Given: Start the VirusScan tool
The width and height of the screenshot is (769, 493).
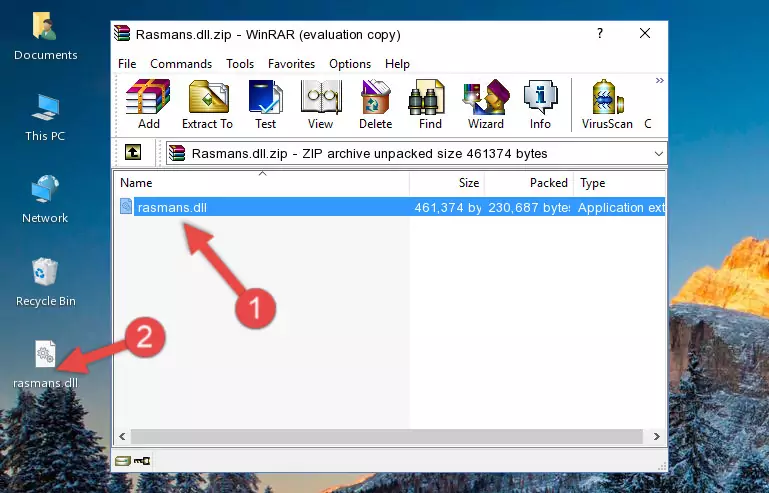Looking at the screenshot, I should tap(607, 104).
